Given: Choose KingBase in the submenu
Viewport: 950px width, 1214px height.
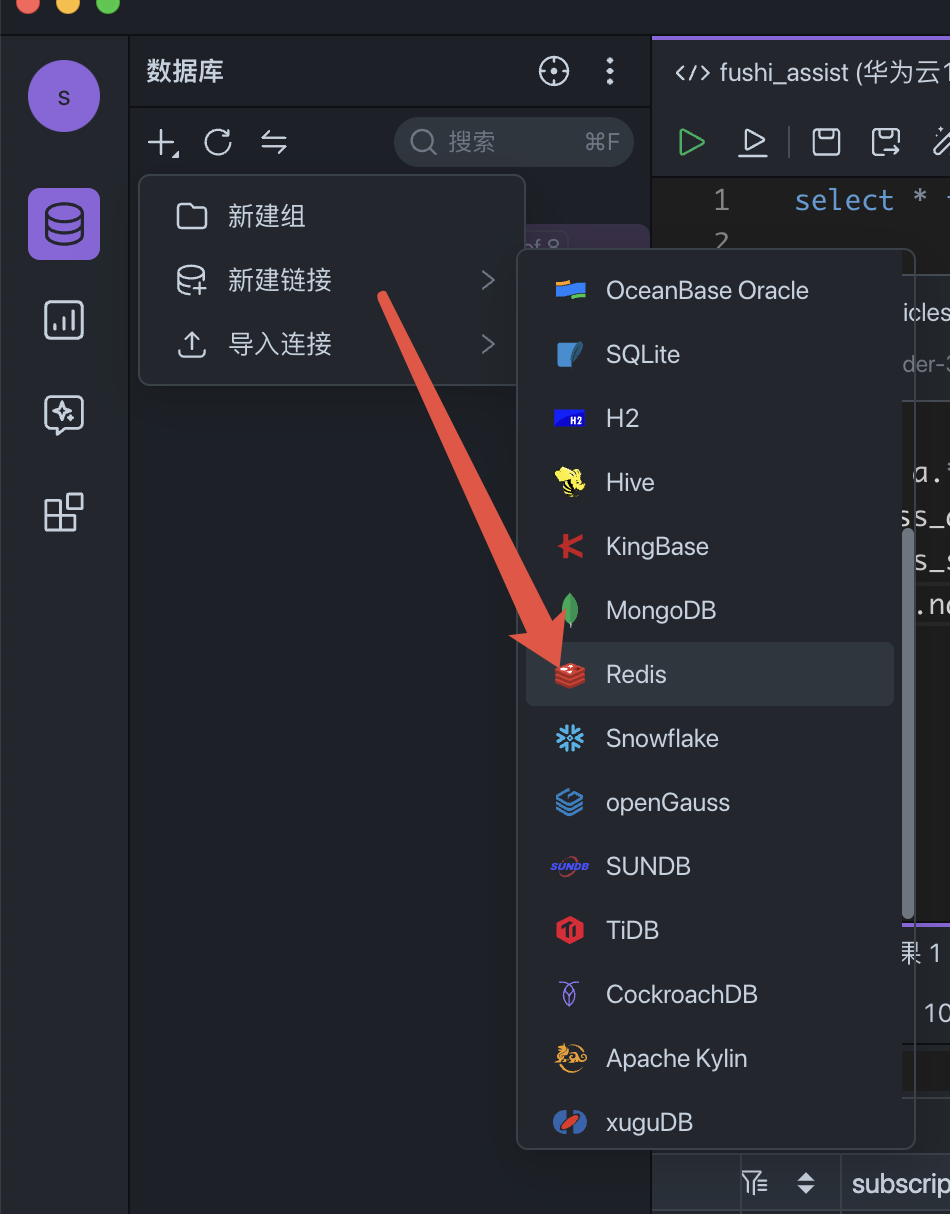Looking at the screenshot, I should [710, 546].
